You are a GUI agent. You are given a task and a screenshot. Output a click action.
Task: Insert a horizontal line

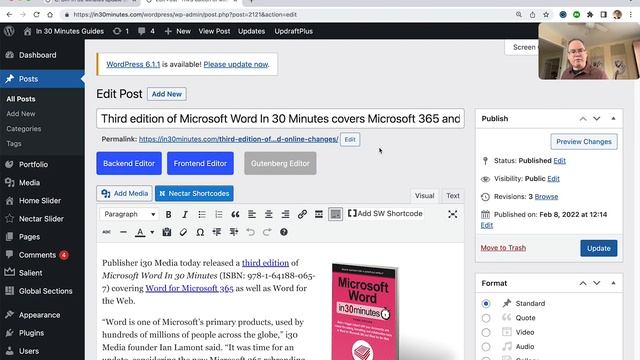tap(123, 232)
